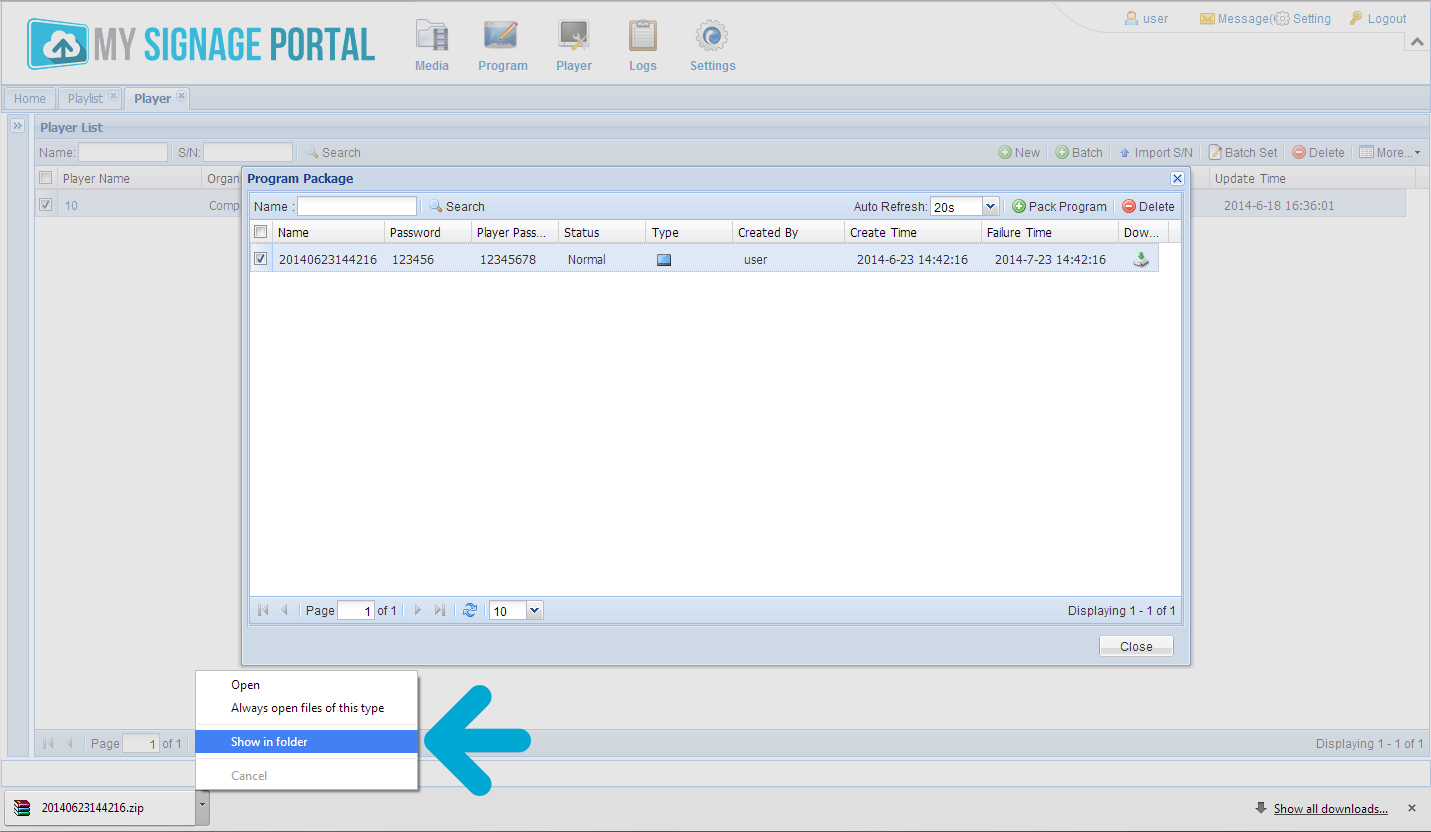Click Batch Set button
Image resolution: width=1431 pixels, height=832 pixels.
pos(1243,152)
